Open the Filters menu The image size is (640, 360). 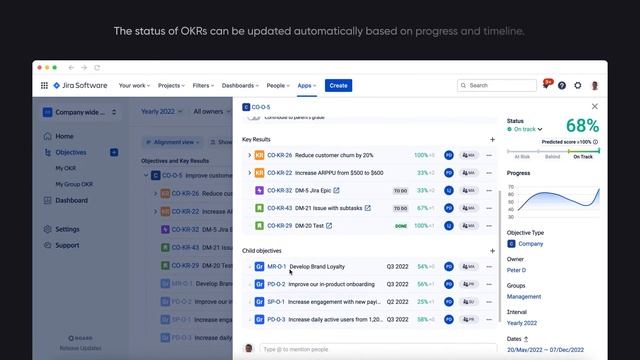[203, 85]
